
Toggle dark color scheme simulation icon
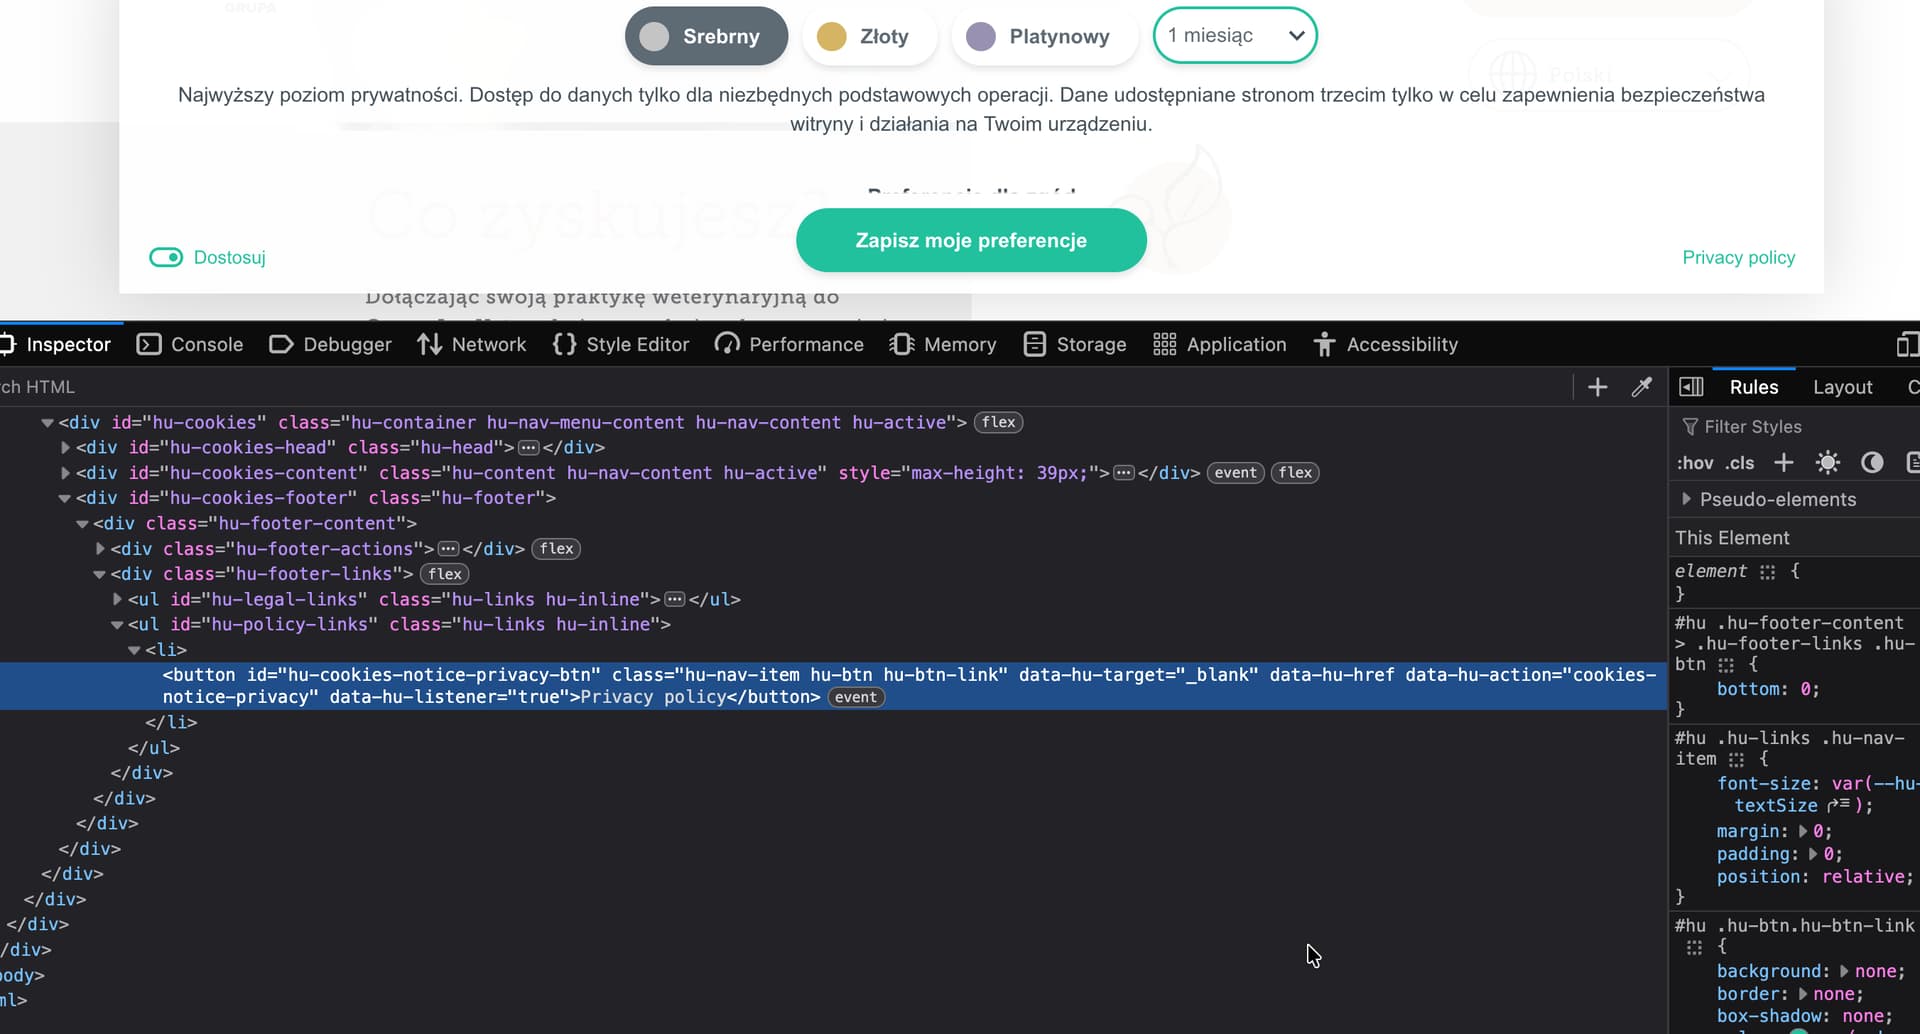tap(1871, 462)
